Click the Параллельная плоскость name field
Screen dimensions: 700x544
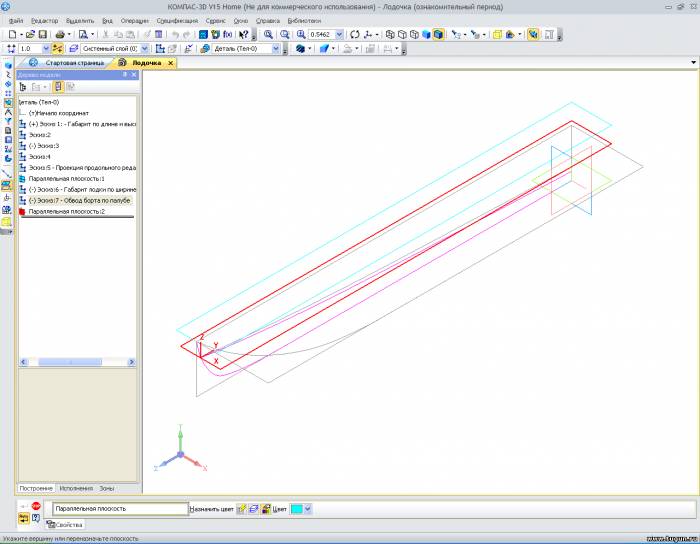(121, 509)
